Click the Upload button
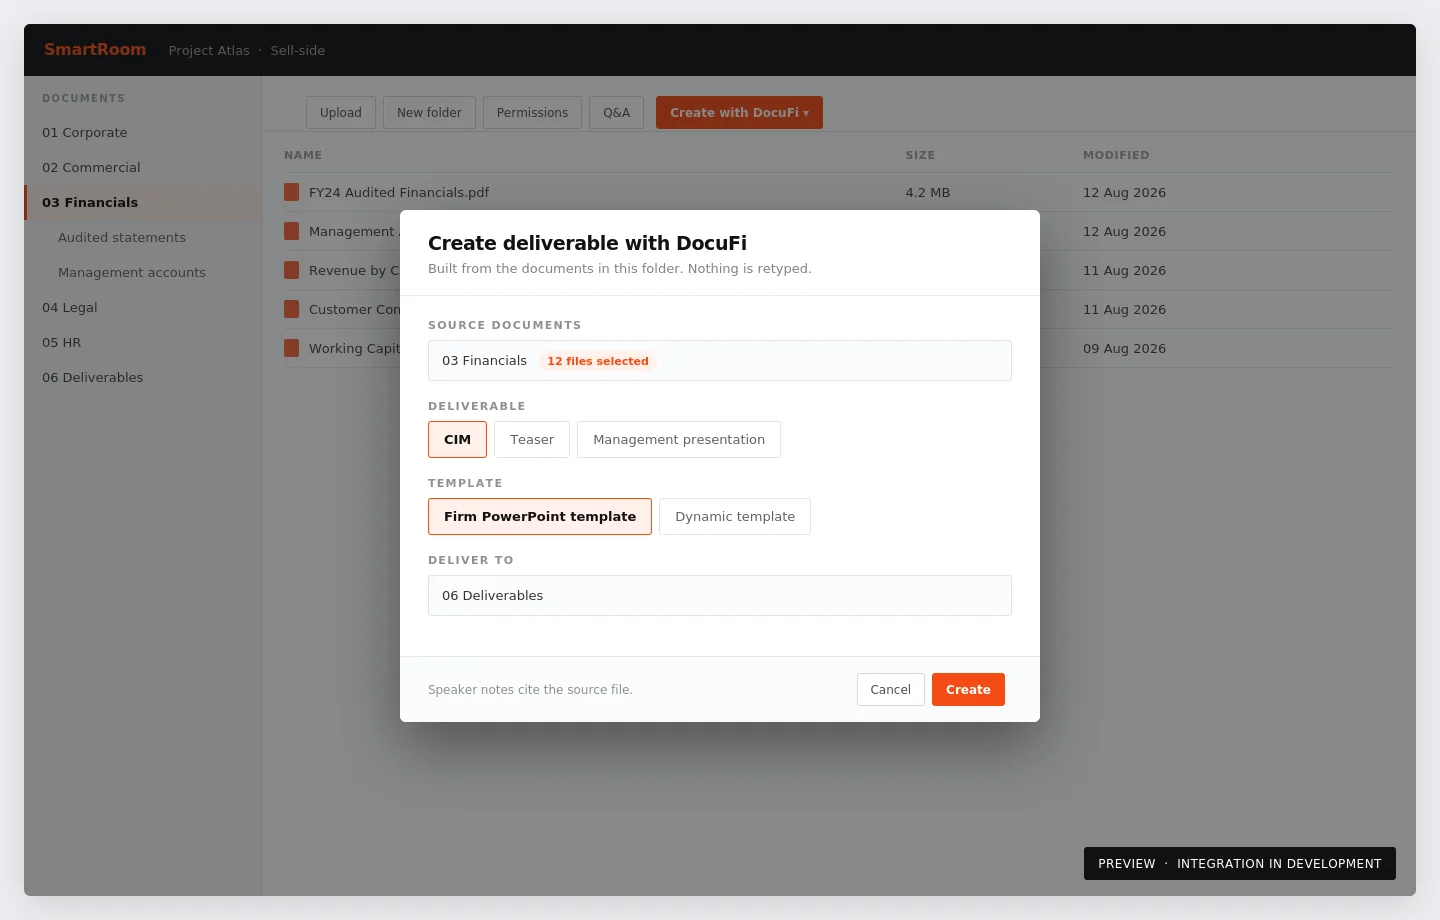Viewport: 1440px width, 920px height. tap(341, 113)
